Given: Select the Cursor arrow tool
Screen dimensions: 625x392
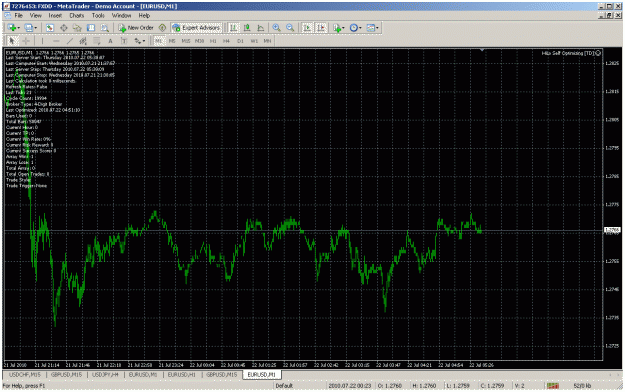Looking at the screenshot, I should (x=12, y=41).
